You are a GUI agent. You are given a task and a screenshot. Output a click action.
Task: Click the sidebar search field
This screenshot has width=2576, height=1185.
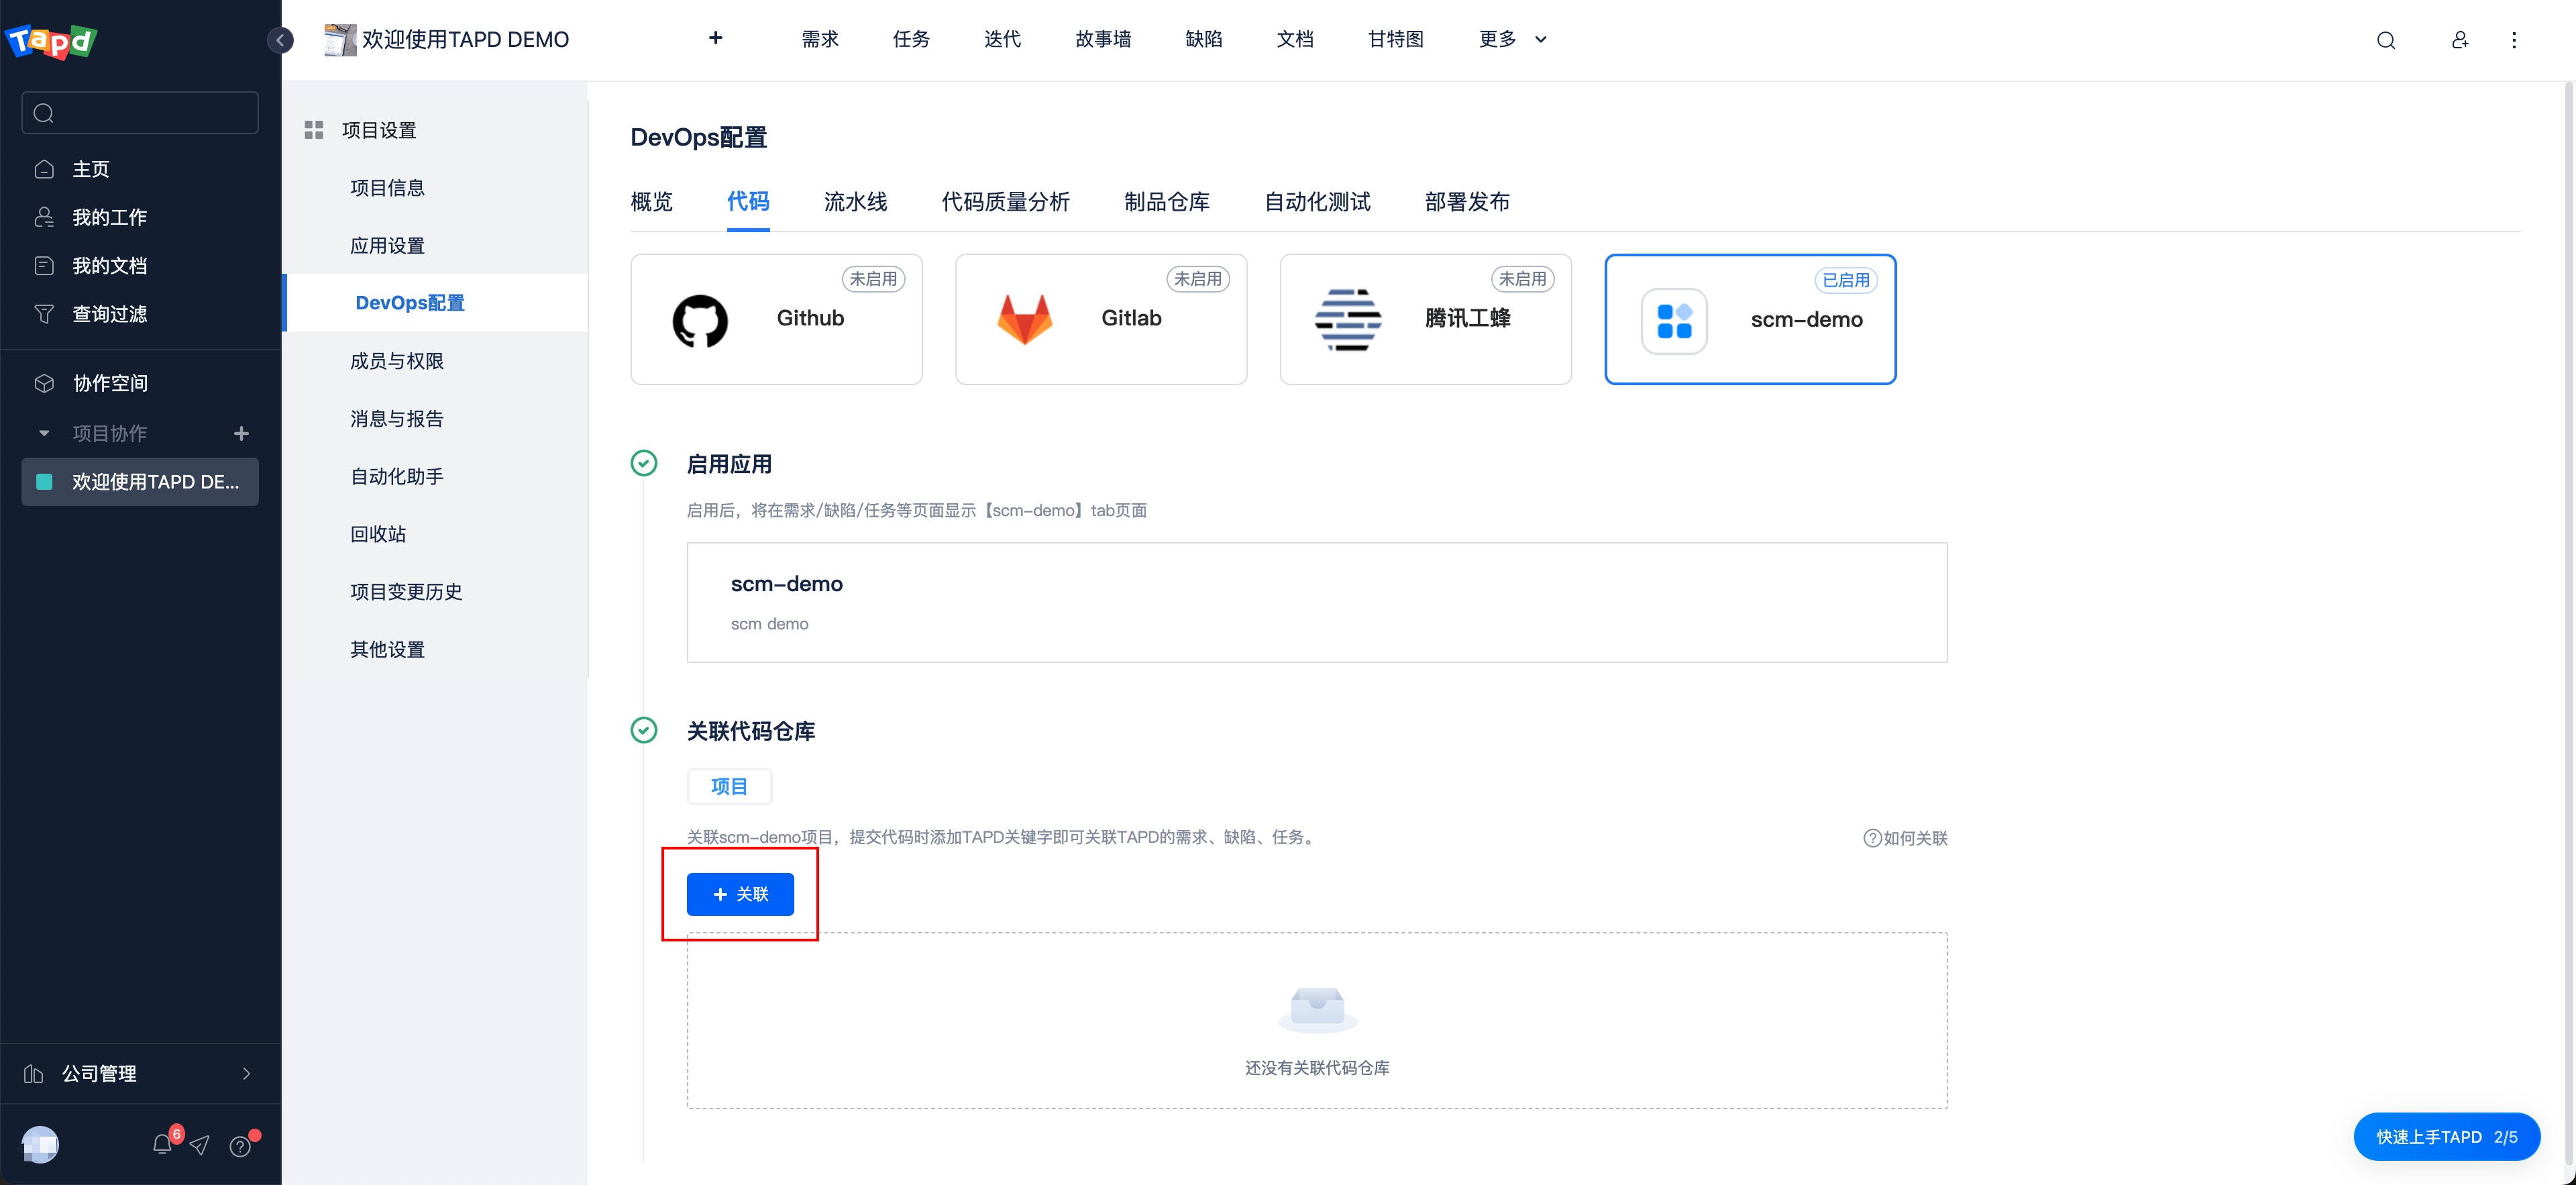coord(140,113)
